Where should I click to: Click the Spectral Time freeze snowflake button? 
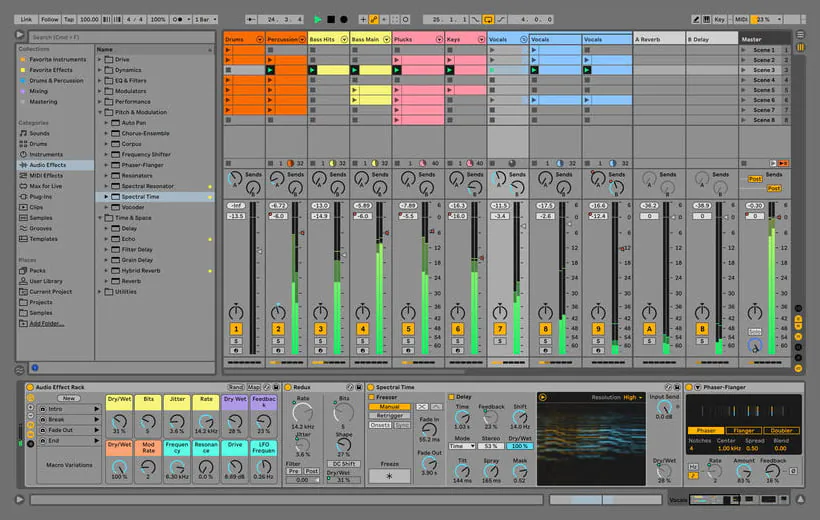[389, 476]
